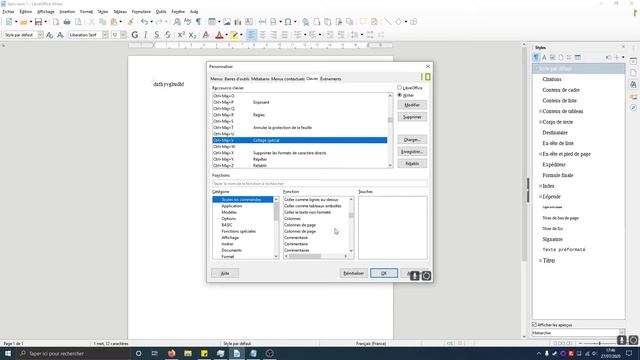Expand the Titre style entry
The width and height of the screenshot is (640, 360).
coord(540,260)
